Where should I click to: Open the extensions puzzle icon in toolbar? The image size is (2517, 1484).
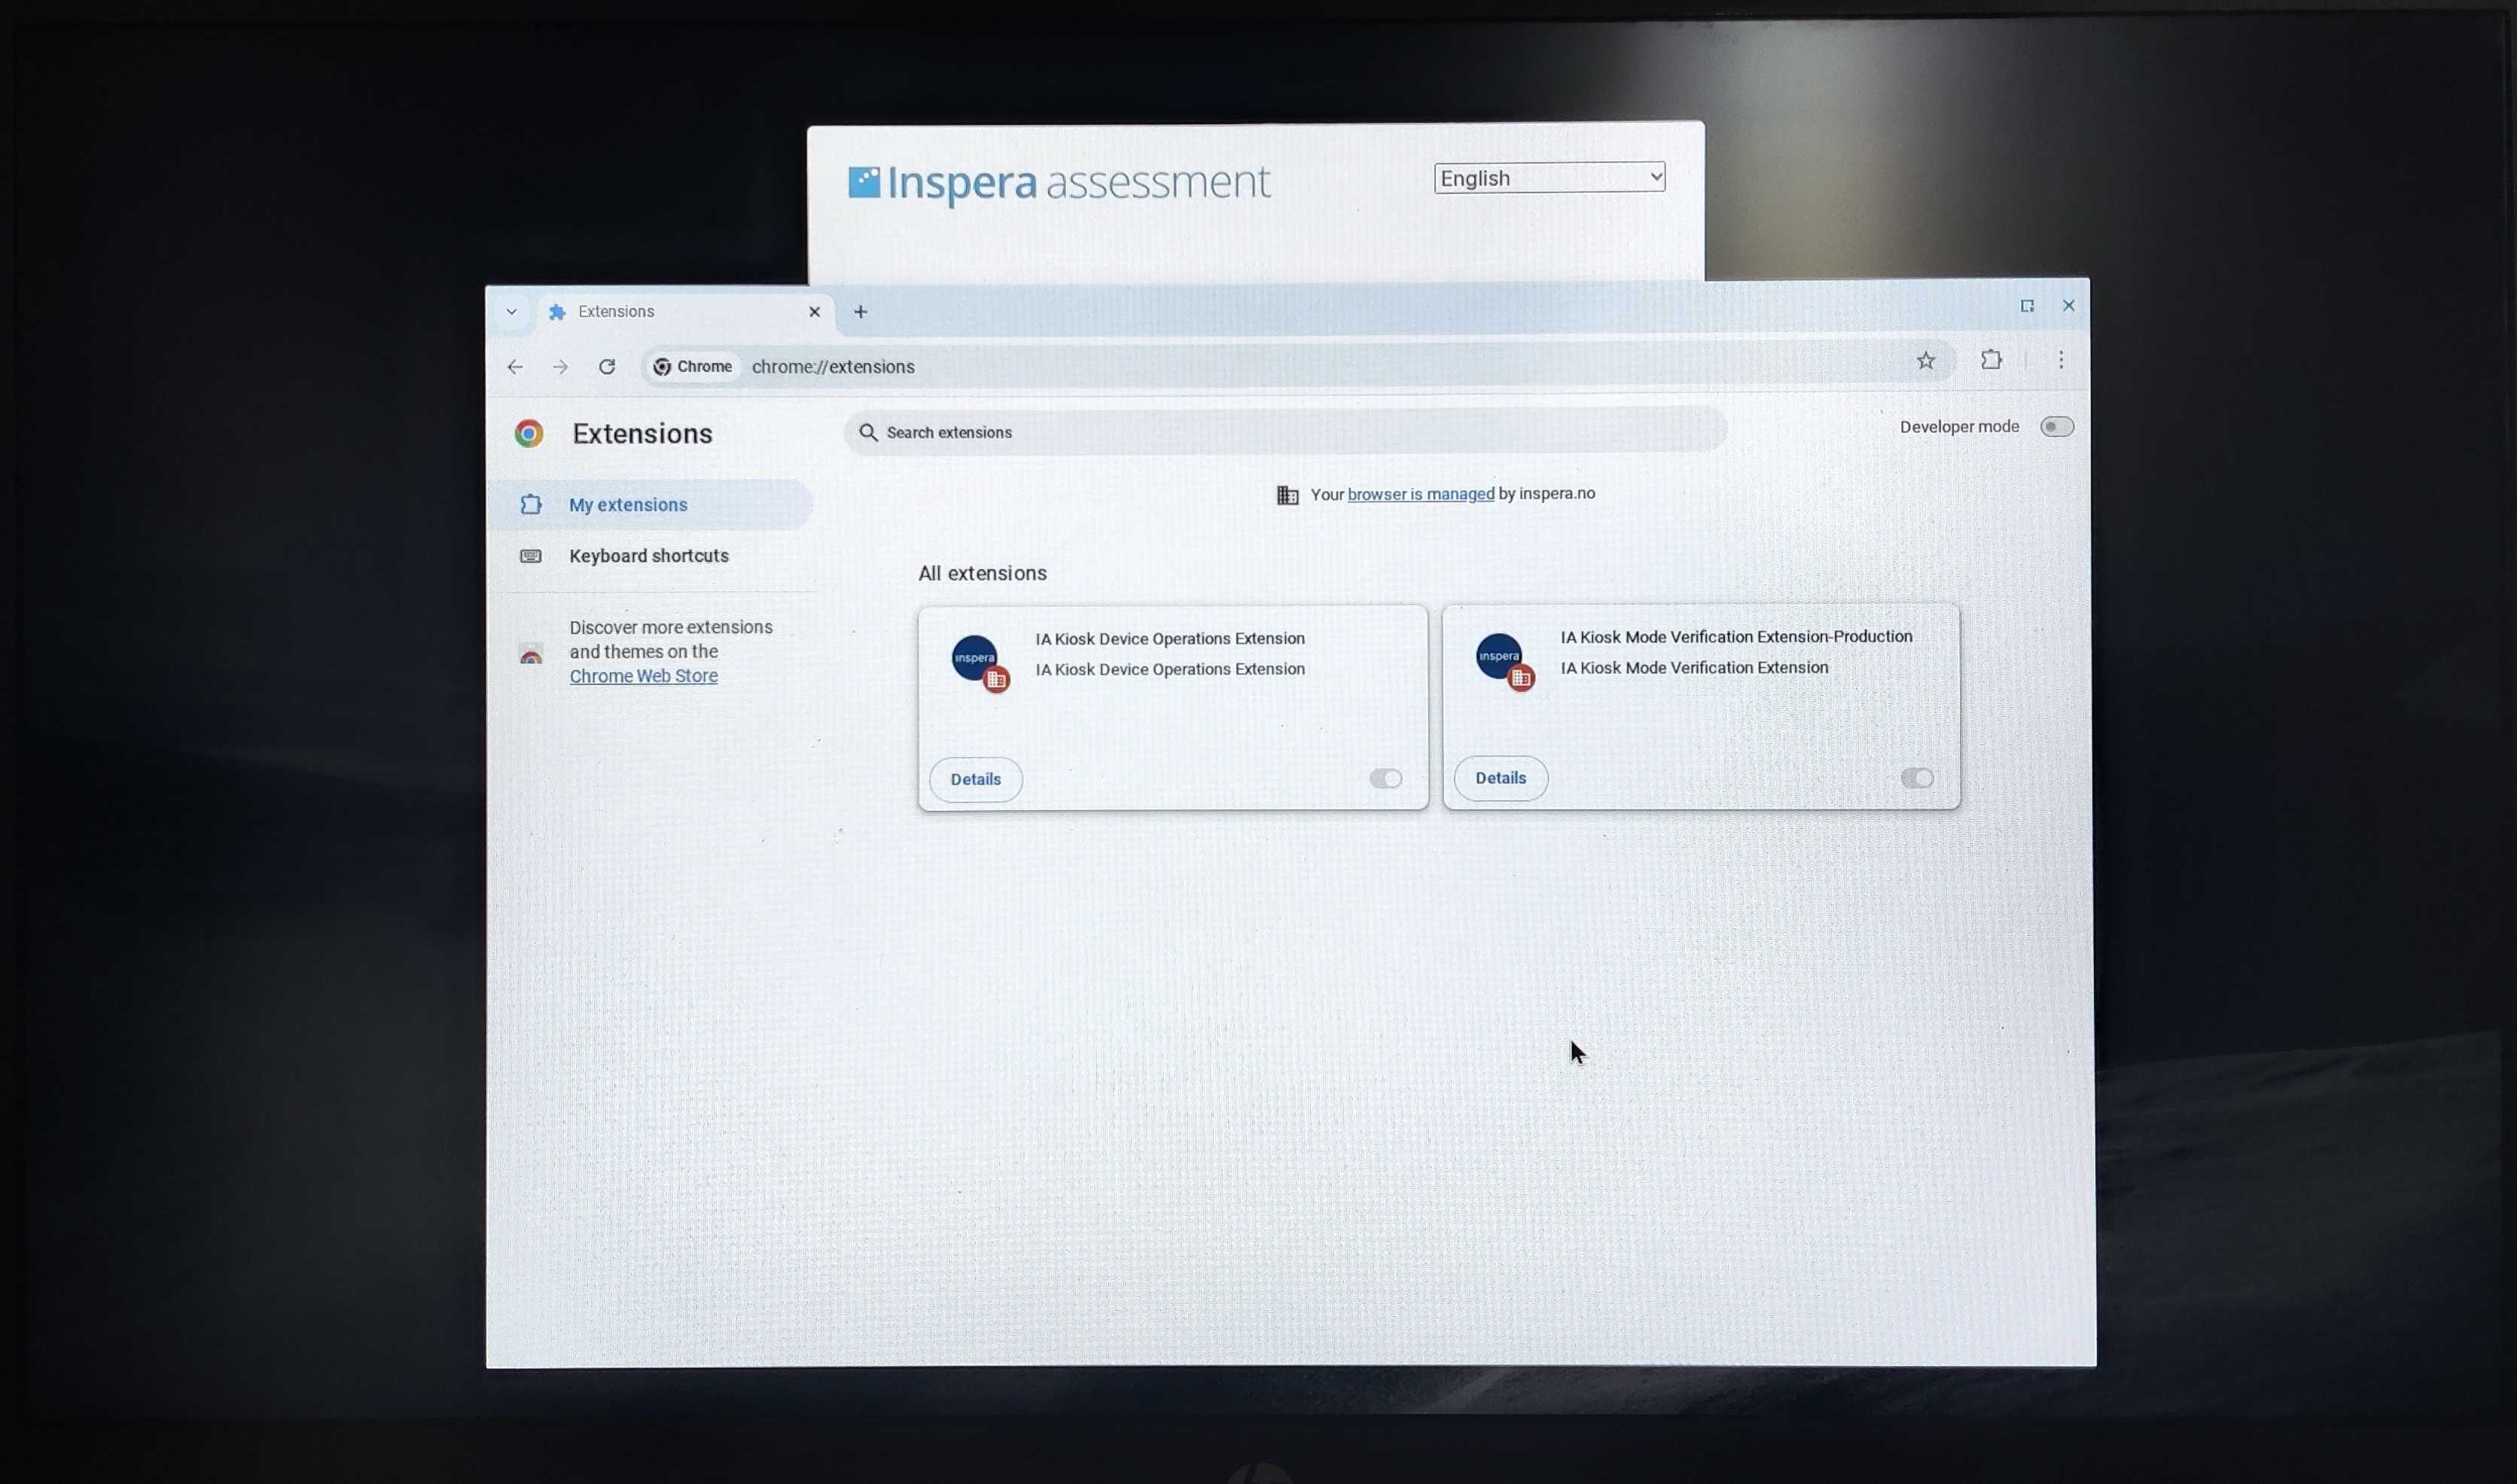coord(1991,360)
